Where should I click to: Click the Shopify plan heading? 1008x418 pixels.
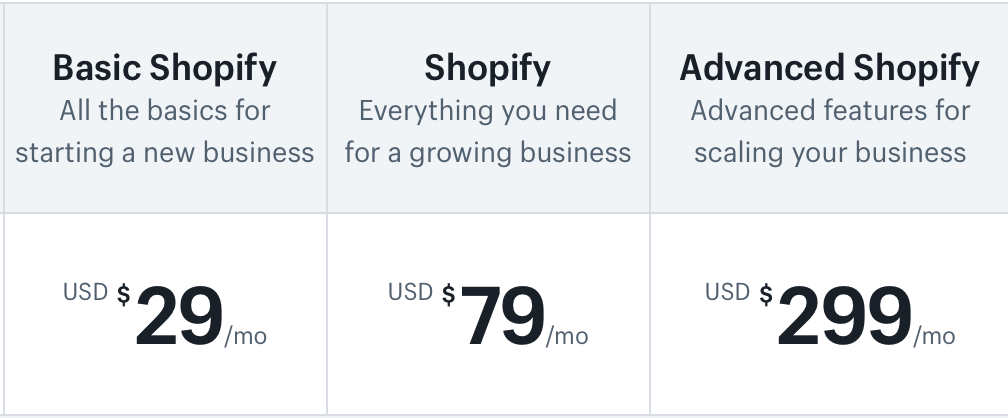(x=487, y=69)
